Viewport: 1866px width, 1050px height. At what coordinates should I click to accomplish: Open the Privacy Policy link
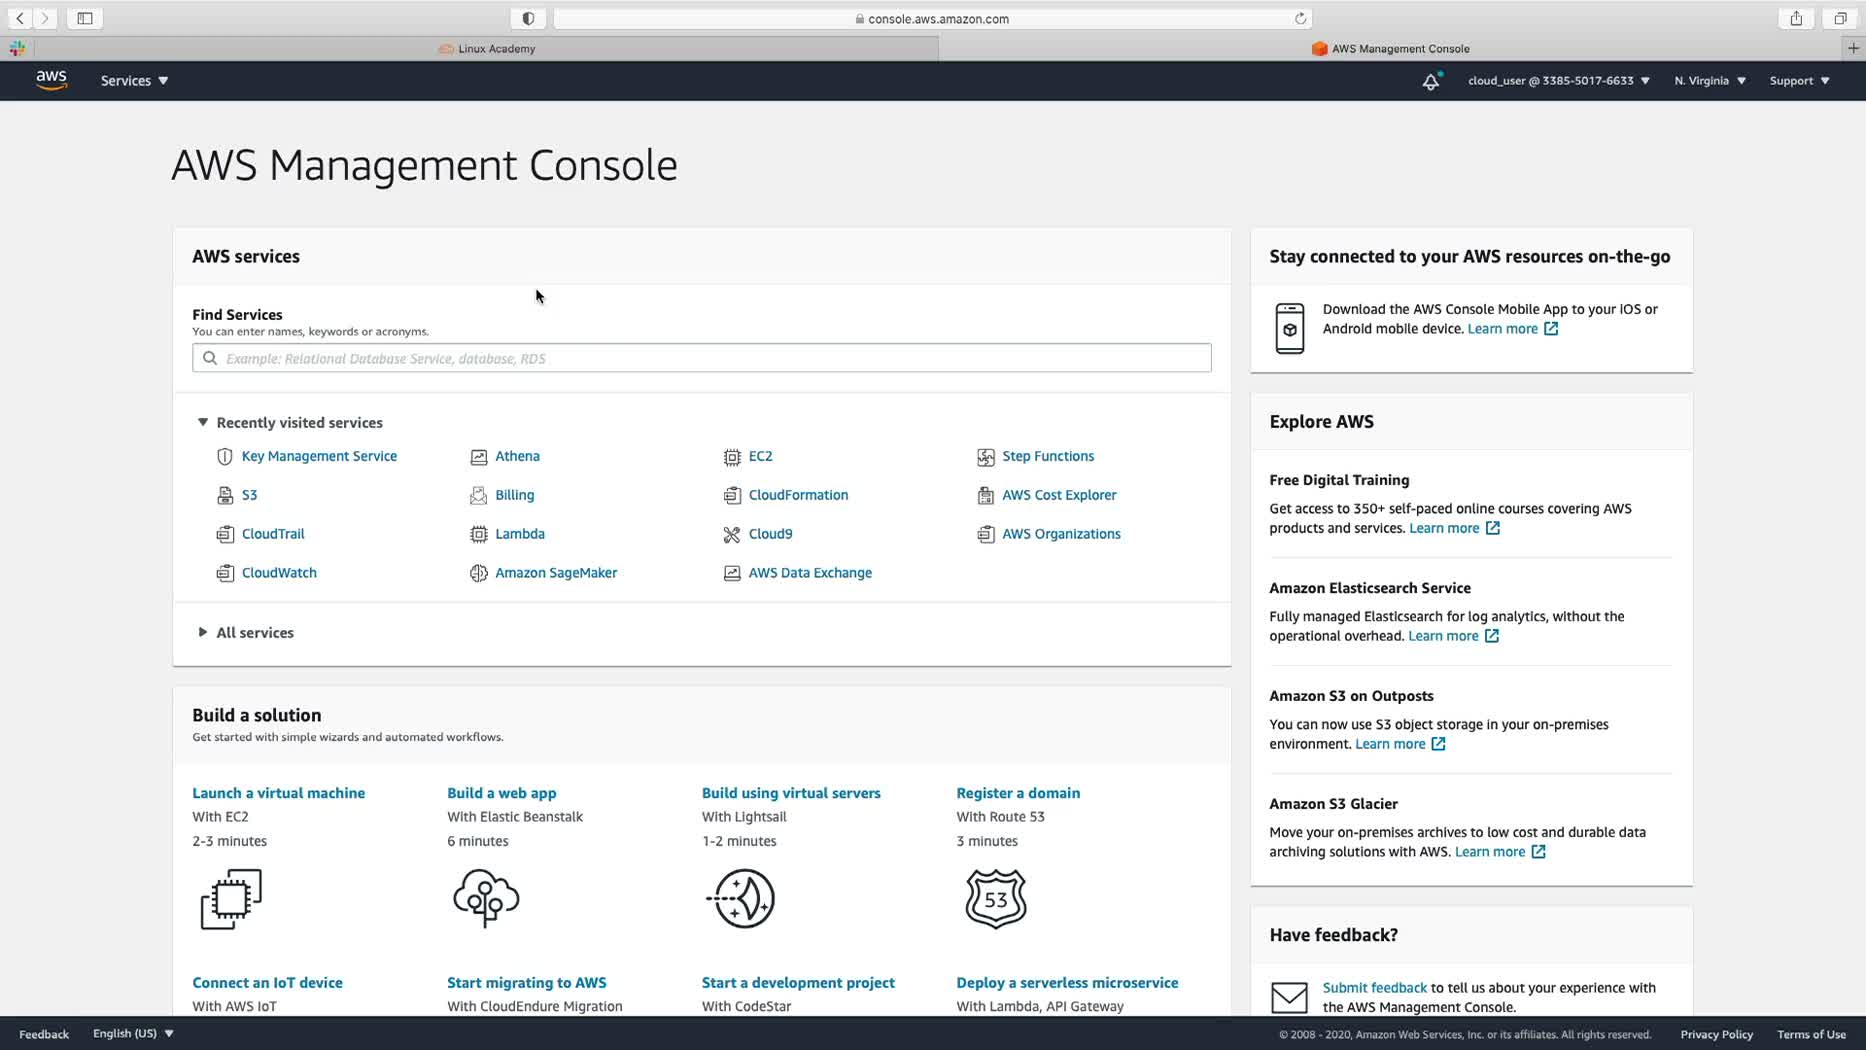click(1716, 1034)
